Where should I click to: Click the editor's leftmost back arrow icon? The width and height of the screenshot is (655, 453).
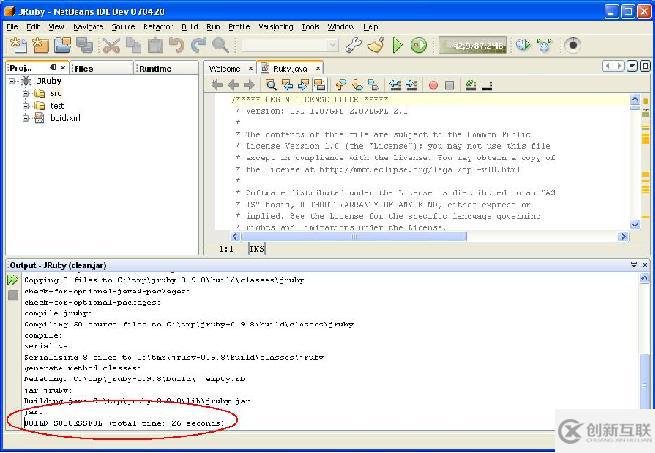tap(217, 85)
